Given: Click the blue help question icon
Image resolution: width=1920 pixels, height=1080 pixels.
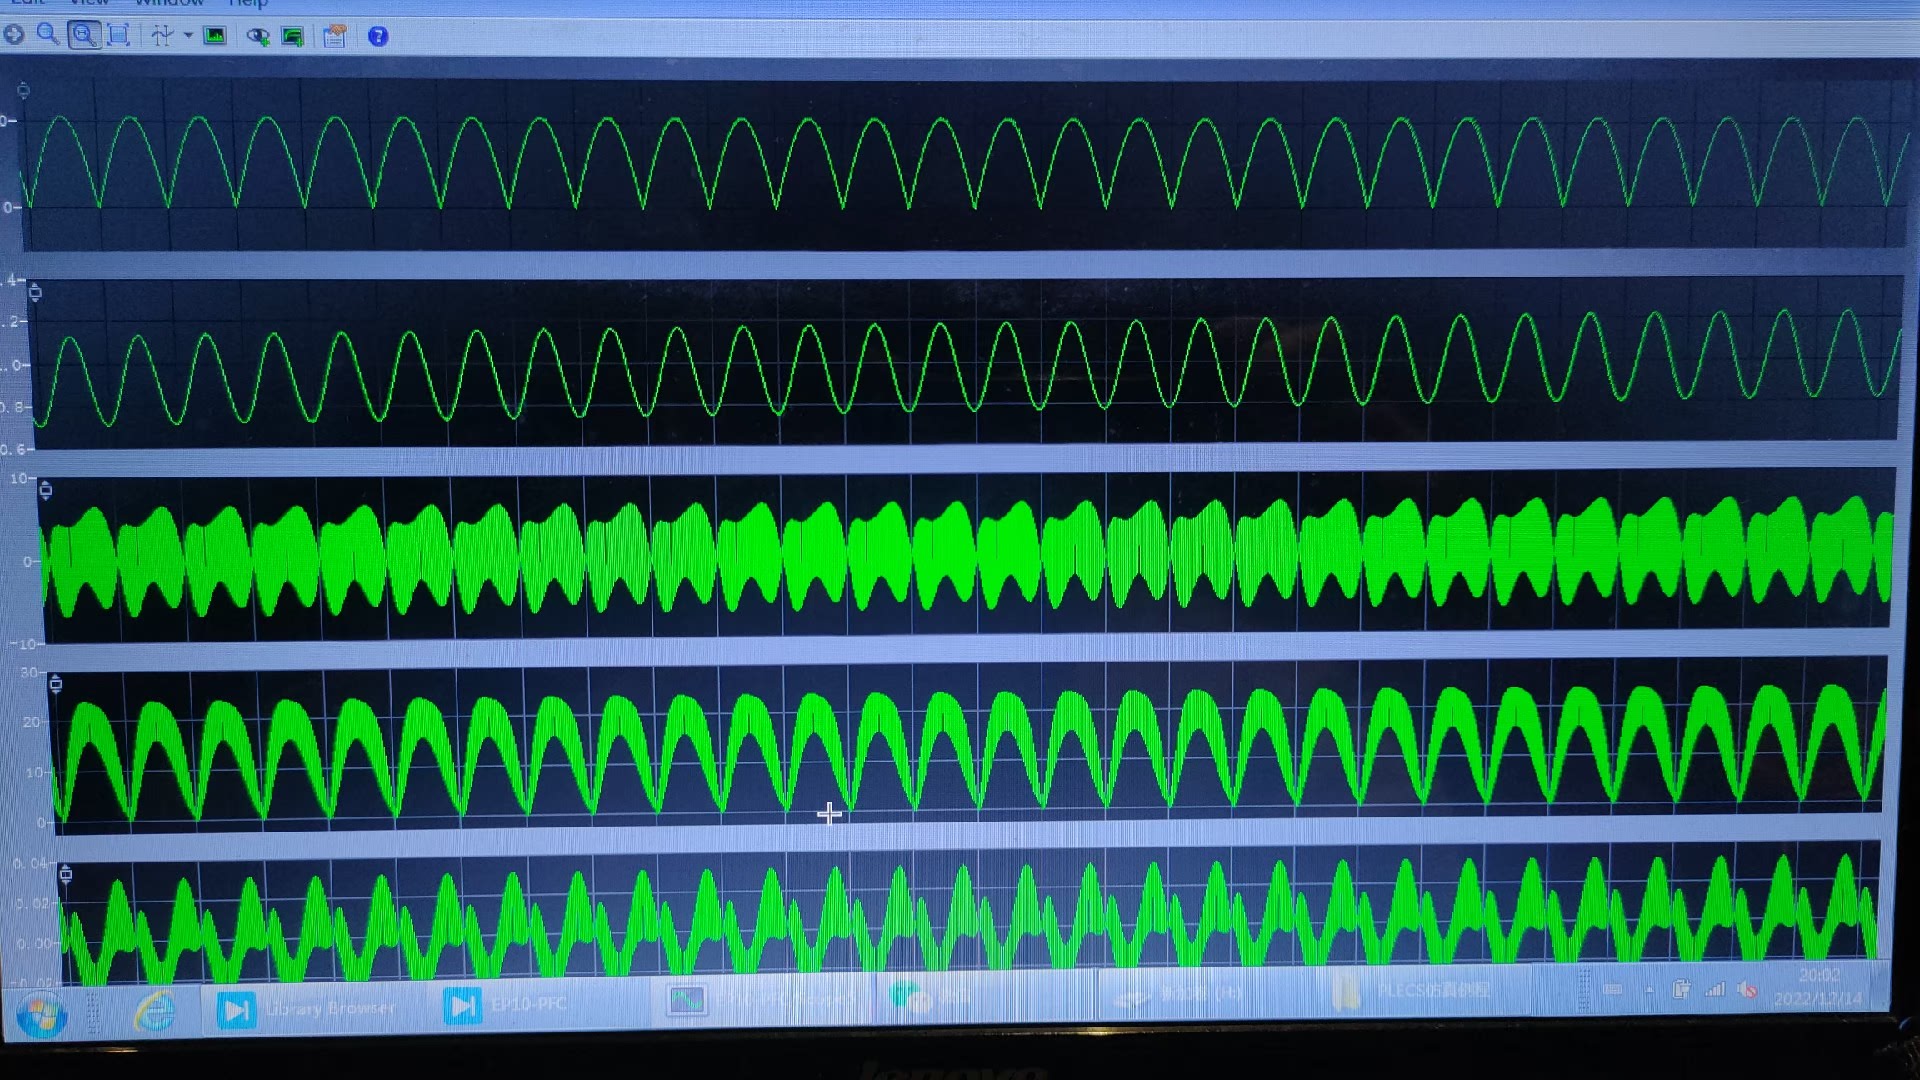Looking at the screenshot, I should point(378,37).
